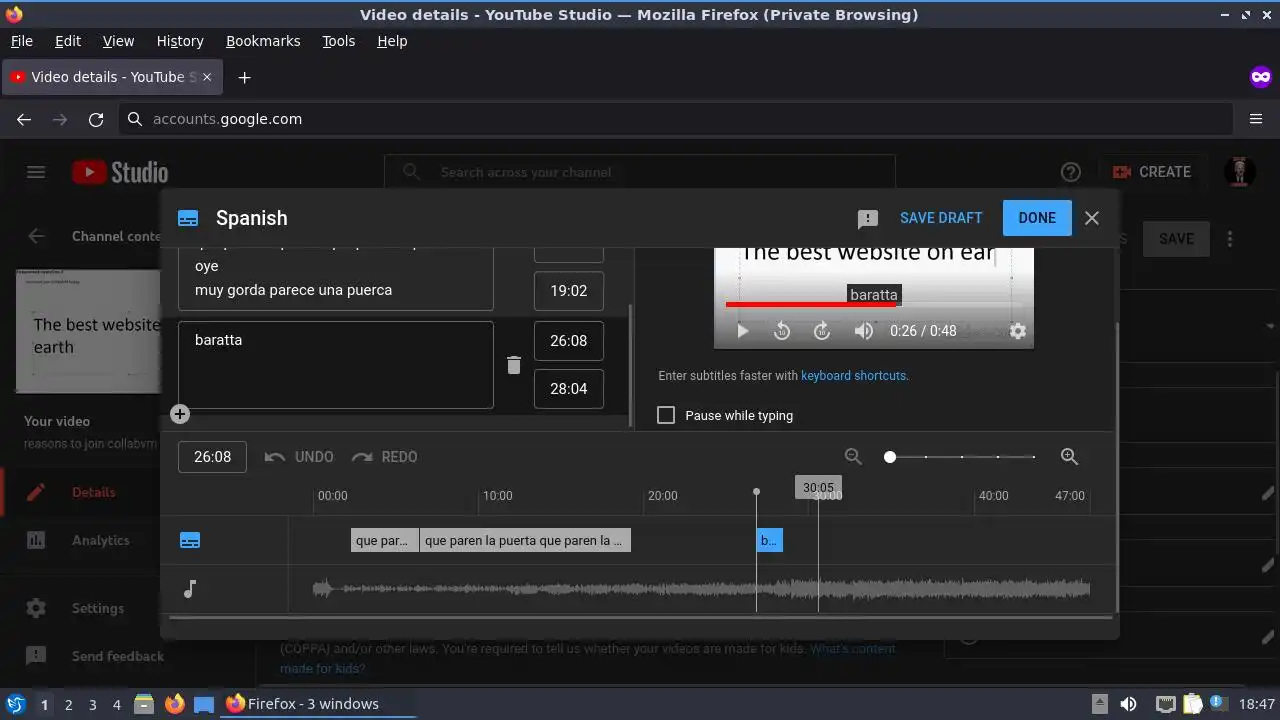
Task: Open the Firefox application menu
Action: tap(1256, 119)
